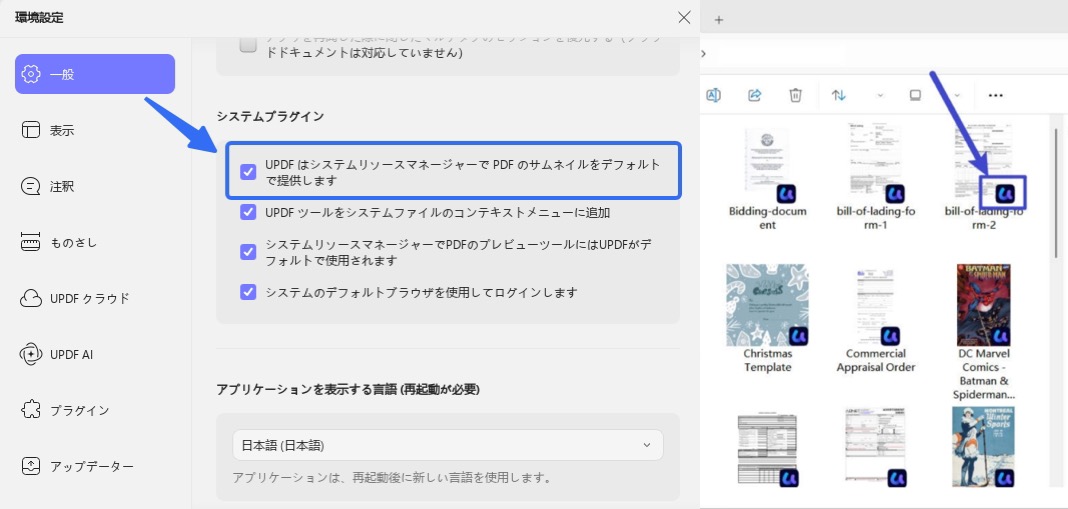Viewport: 1068px width, 509px height.
Task: Click the UPDF badge on Christmas Template
Action: click(x=799, y=336)
